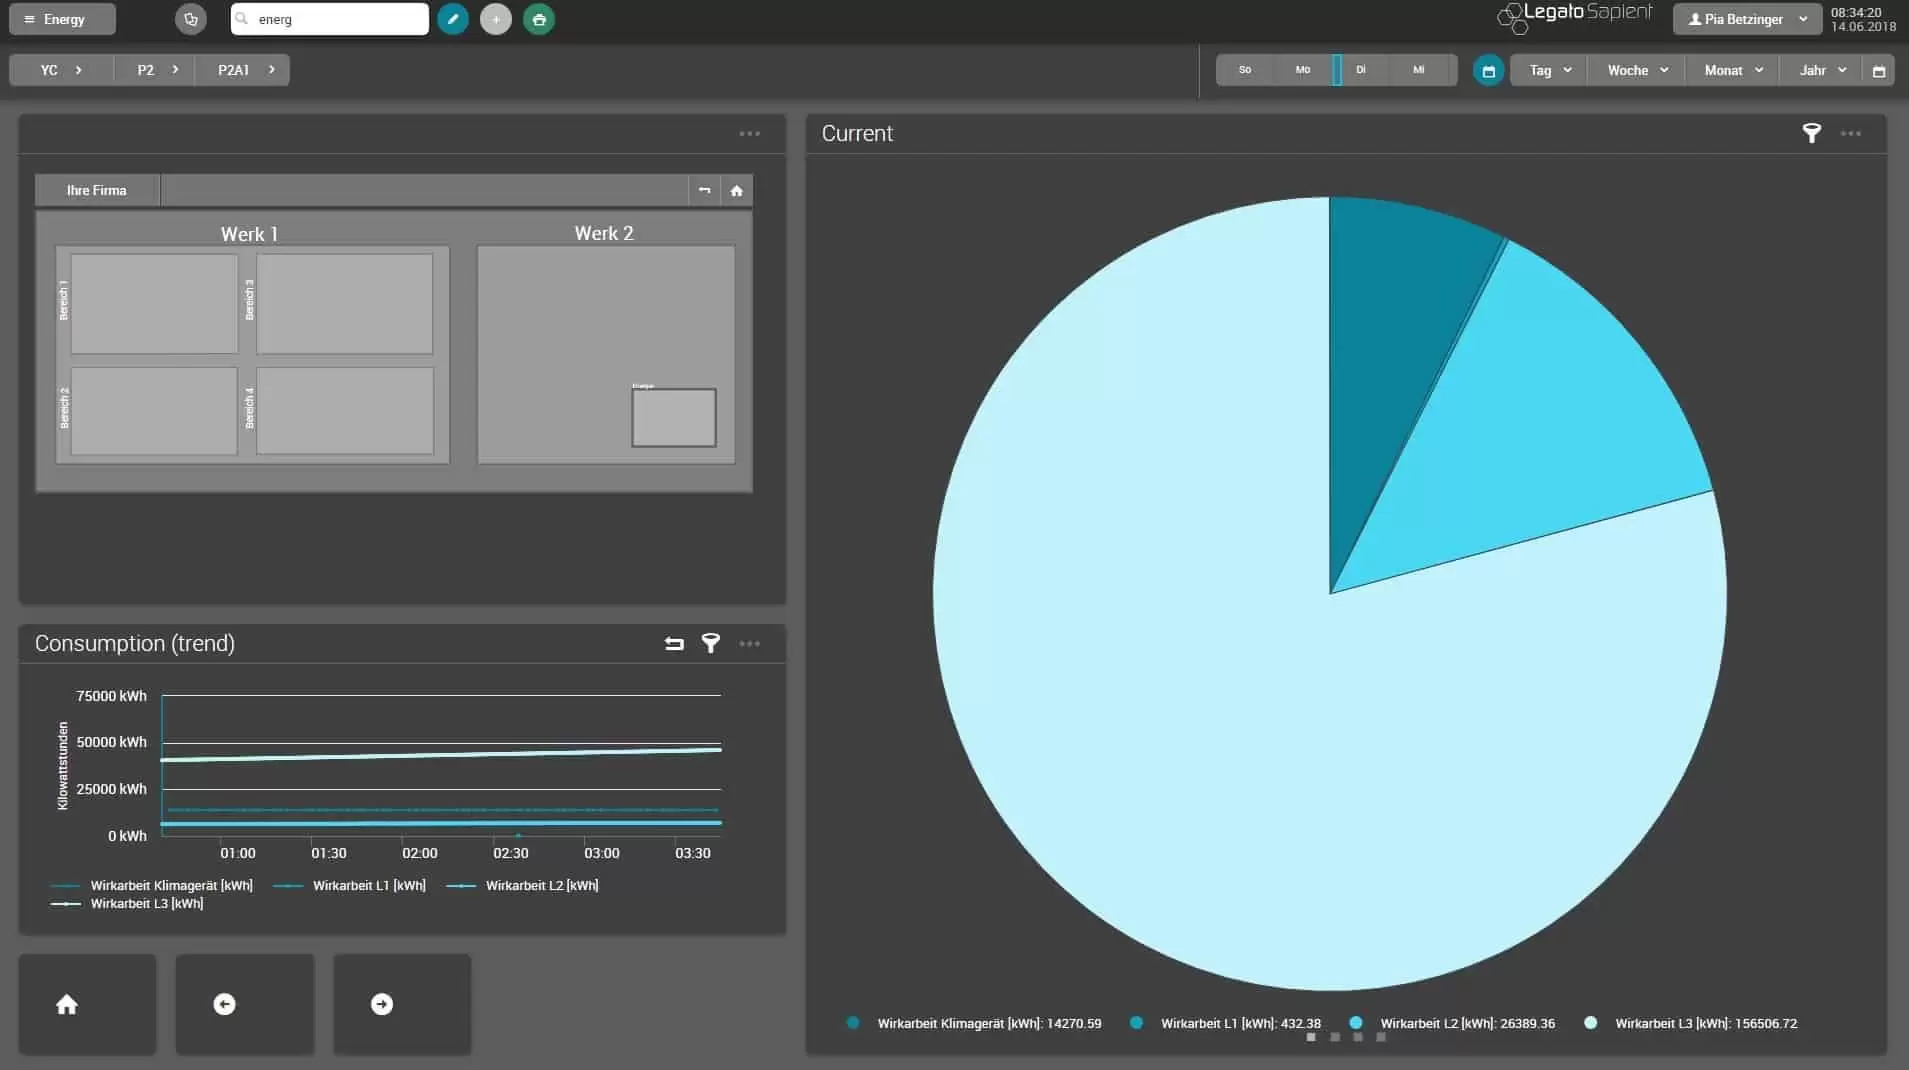This screenshot has height=1070, width=1909.
Task: Toggle pie legend 'Wirkarbeit L1 [kWh]: 432.38'
Action: tap(1225, 1023)
